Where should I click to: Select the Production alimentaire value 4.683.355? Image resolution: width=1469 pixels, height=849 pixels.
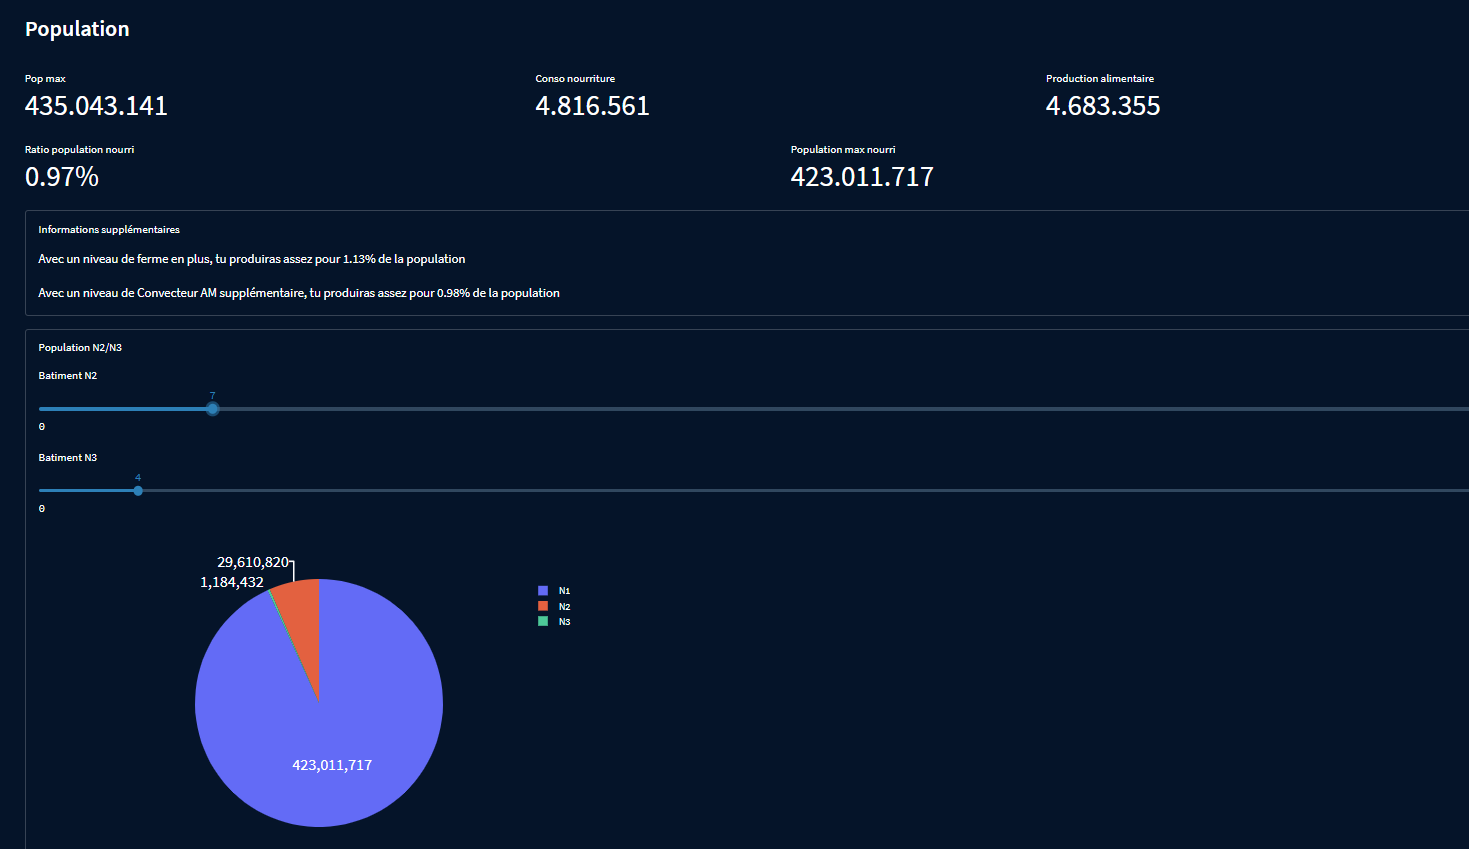coord(1103,106)
